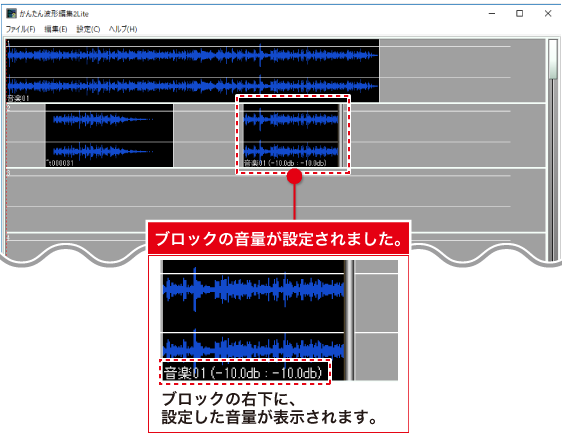Open the 編集(E) menu

[56, 29]
